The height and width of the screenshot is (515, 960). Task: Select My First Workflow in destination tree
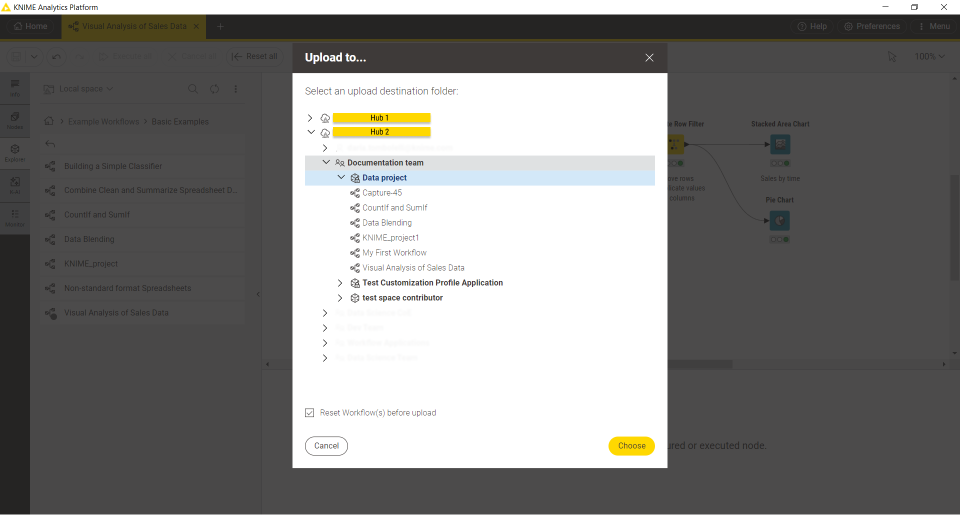[394, 253]
